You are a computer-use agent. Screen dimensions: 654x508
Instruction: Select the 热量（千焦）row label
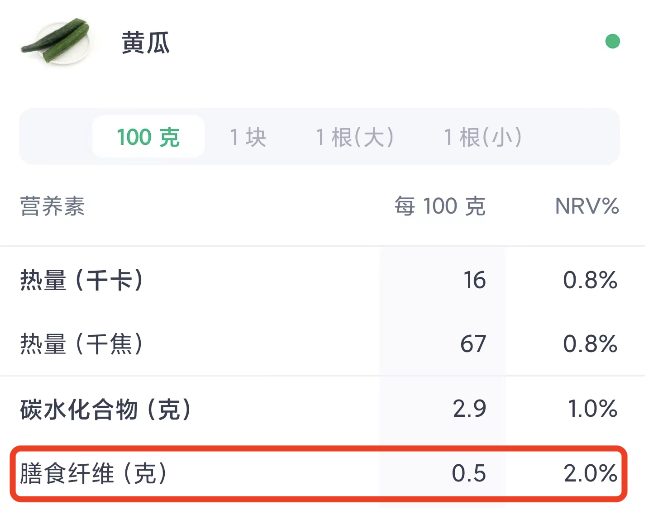click(82, 344)
